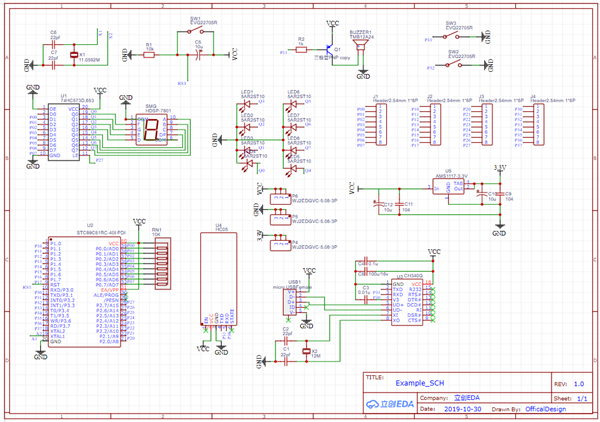Select the U4 HC05 Bluetooth module
Image resolution: width=600 pixels, height=422 pixels.
[x=220, y=277]
